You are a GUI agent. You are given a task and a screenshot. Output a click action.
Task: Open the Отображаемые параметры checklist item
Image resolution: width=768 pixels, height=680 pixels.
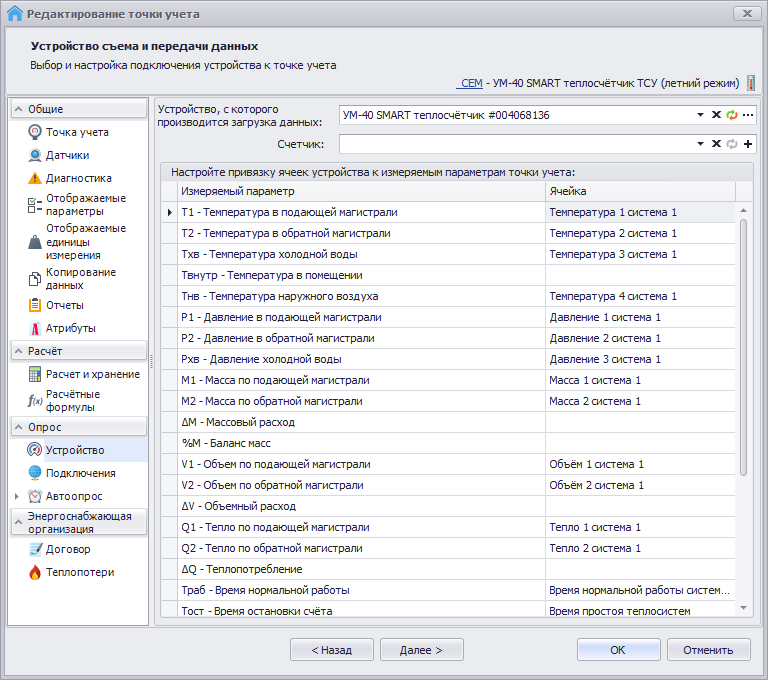(85, 205)
